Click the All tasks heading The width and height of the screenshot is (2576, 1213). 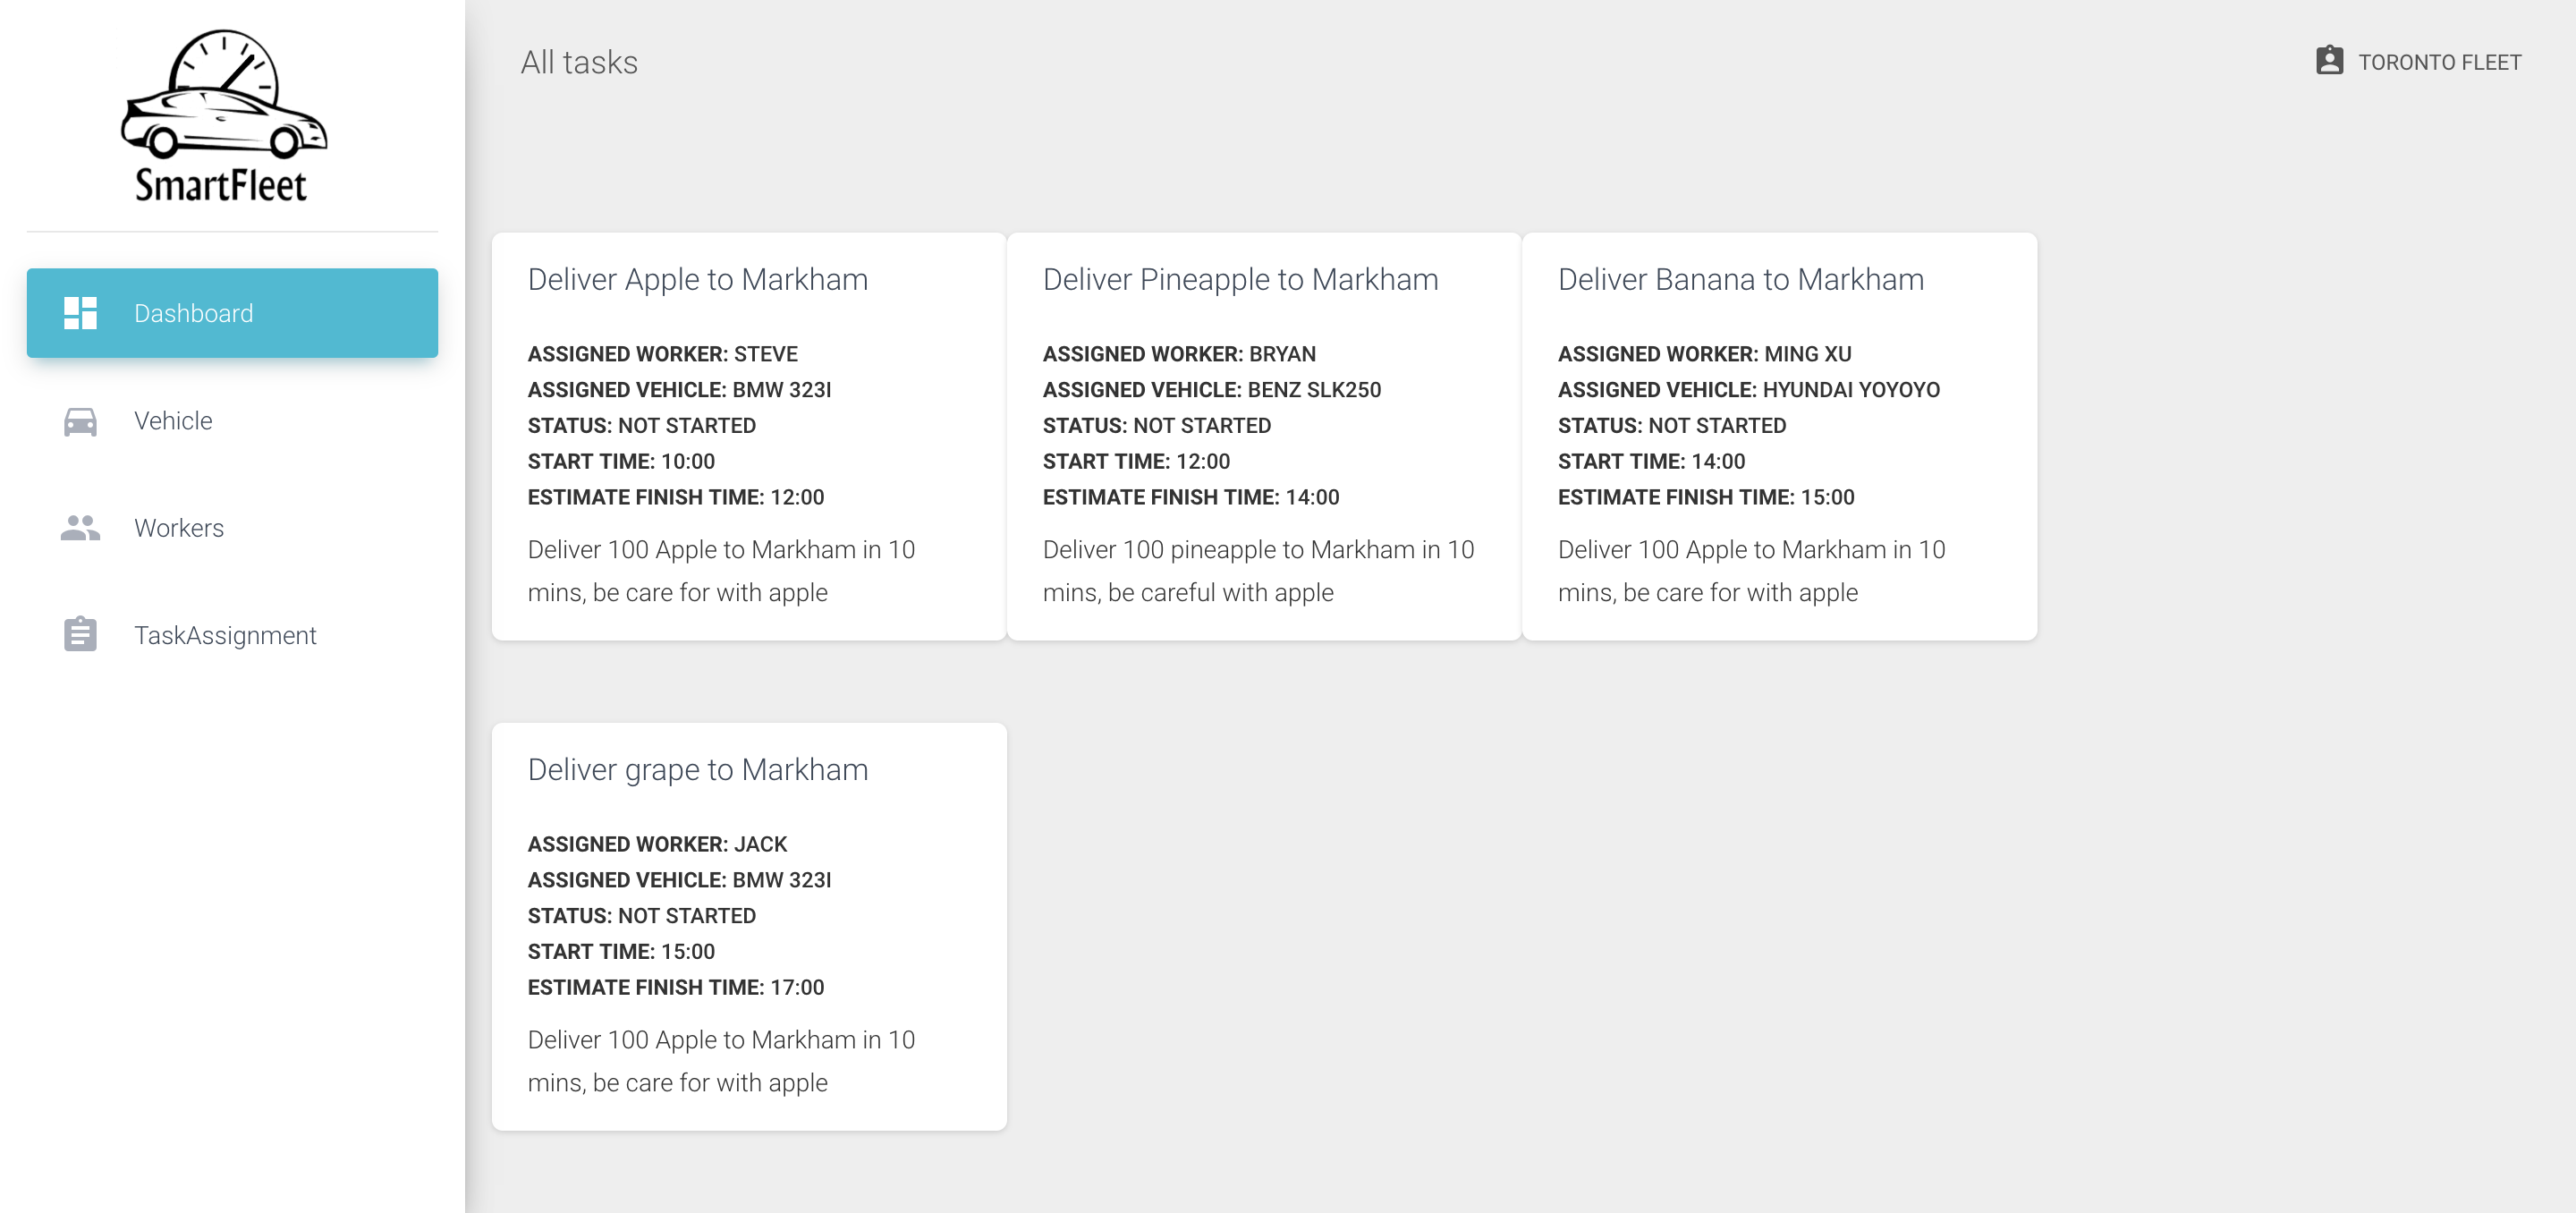tap(579, 62)
